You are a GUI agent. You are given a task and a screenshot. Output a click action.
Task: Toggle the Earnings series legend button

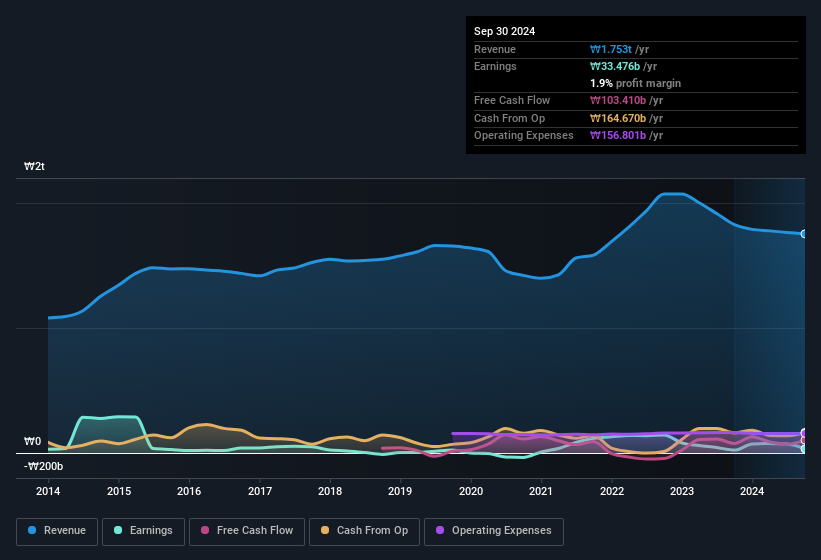pos(143,532)
